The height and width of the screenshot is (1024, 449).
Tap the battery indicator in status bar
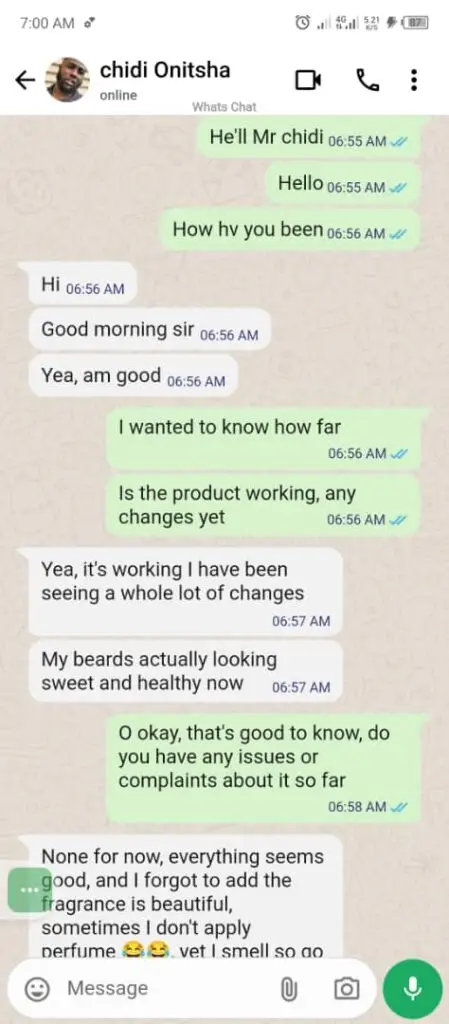[414, 23]
